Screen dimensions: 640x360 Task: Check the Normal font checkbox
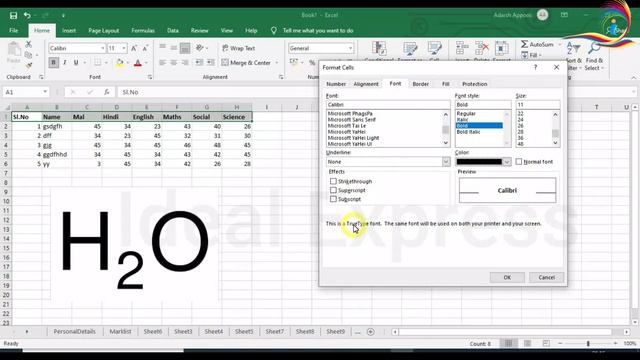pos(519,162)
